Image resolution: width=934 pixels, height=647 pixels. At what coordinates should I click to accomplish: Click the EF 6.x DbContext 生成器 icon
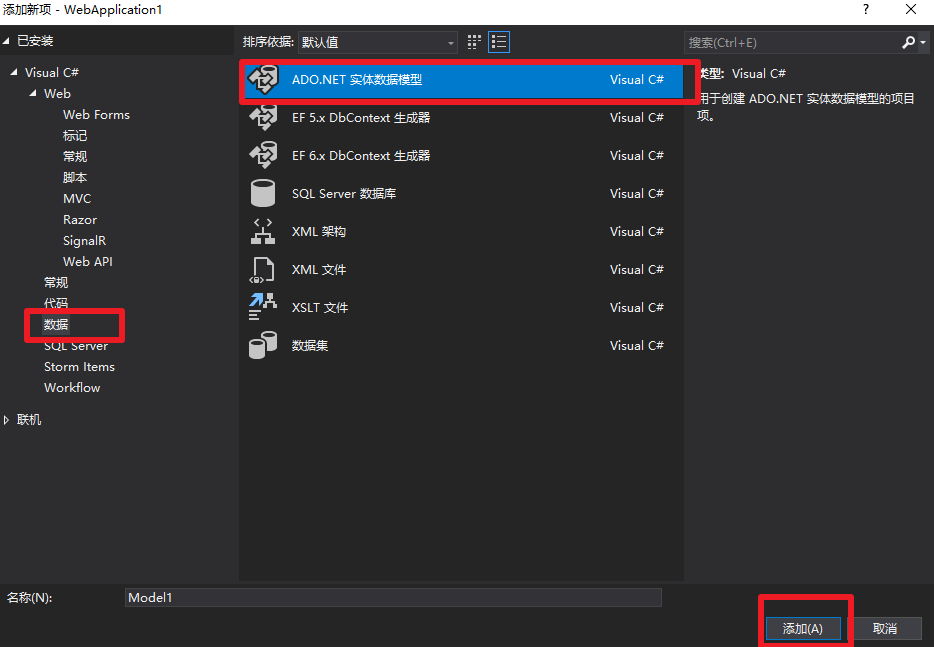[263, 155]
